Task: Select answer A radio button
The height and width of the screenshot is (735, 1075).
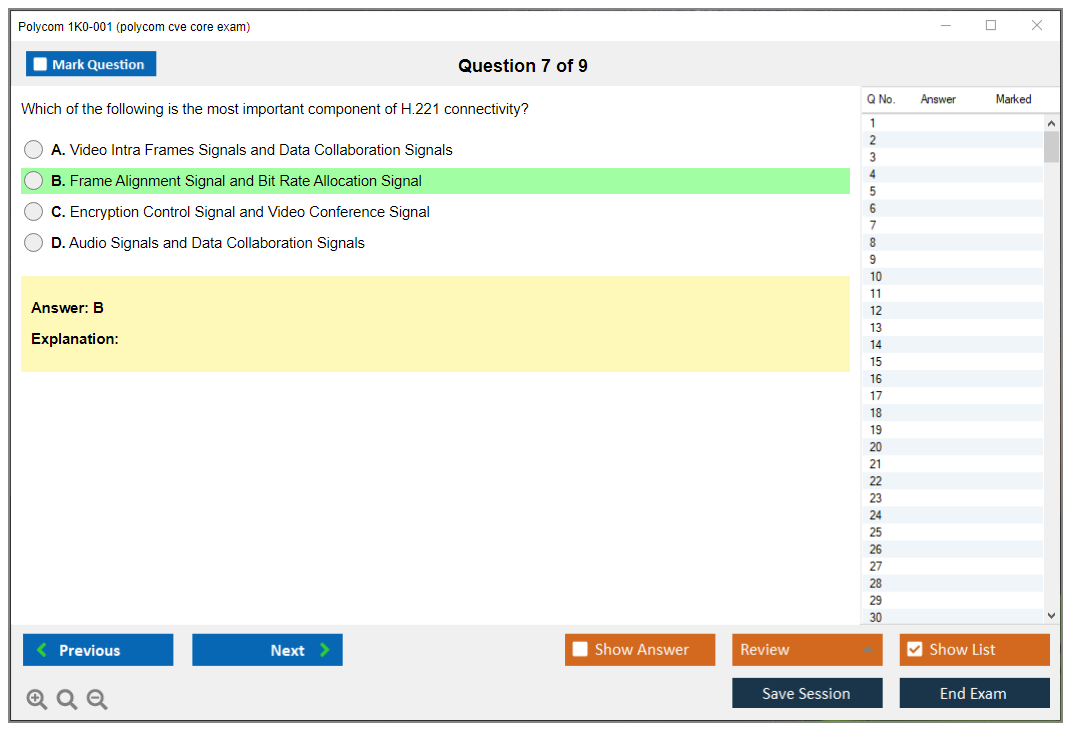Action: pyautogui.click(x=34, y=150)
